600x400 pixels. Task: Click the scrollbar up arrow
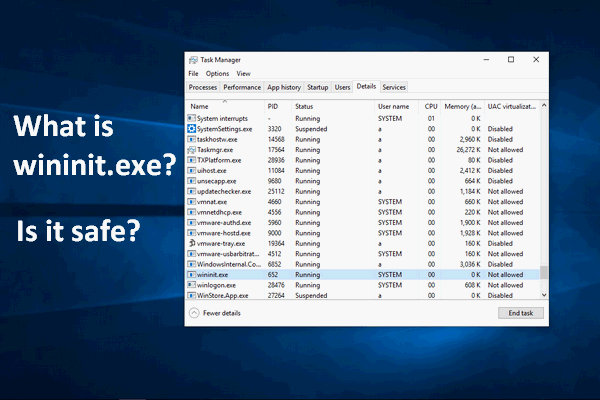(x=544, y=105)
